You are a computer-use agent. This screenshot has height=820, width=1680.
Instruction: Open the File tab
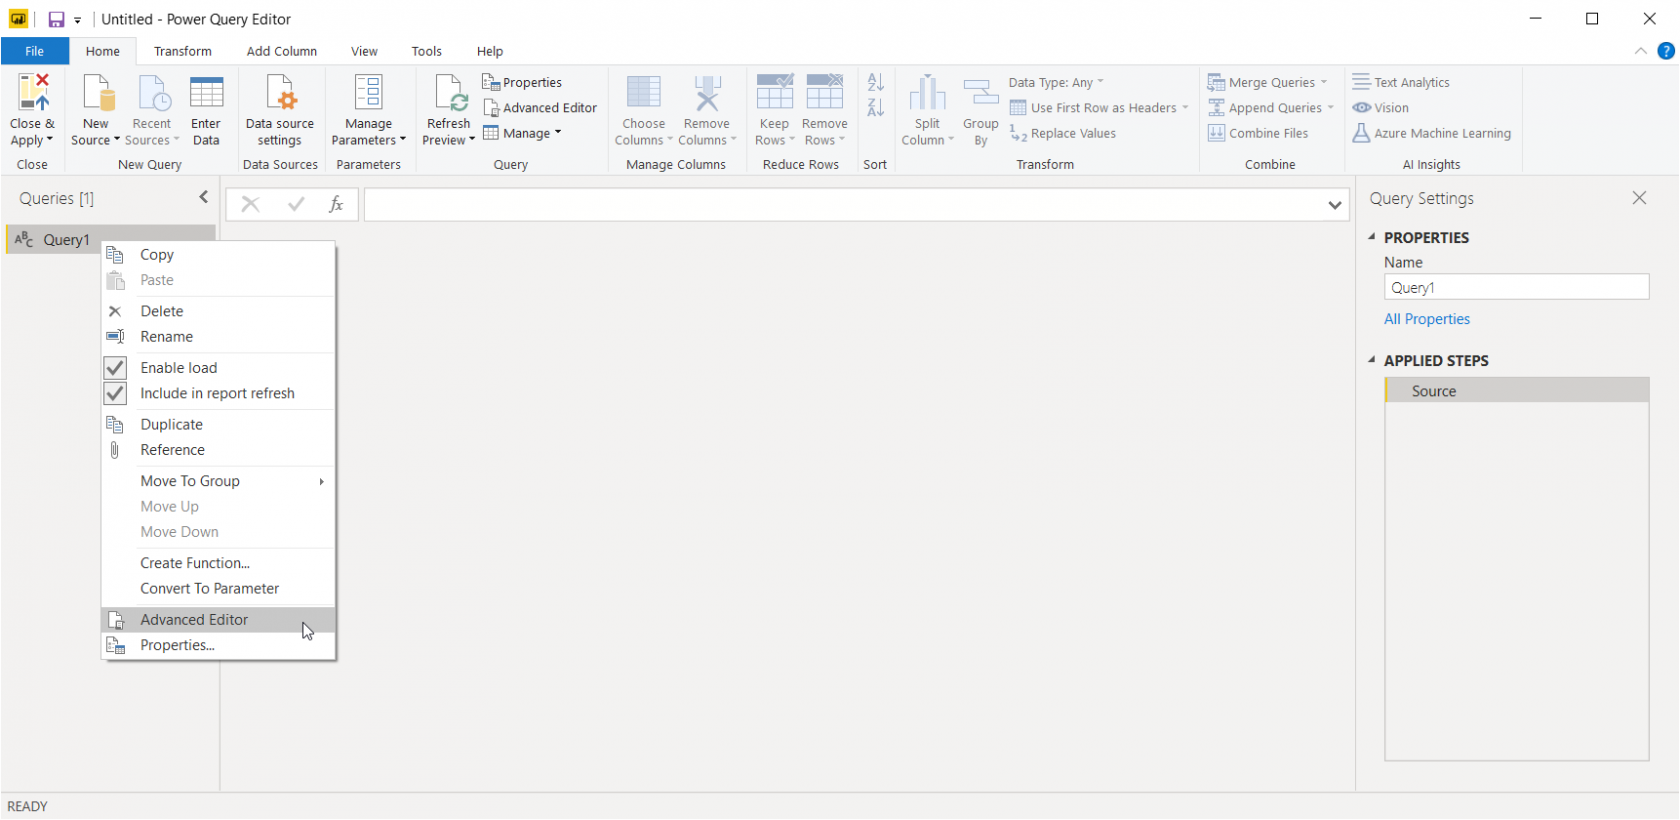35,51
